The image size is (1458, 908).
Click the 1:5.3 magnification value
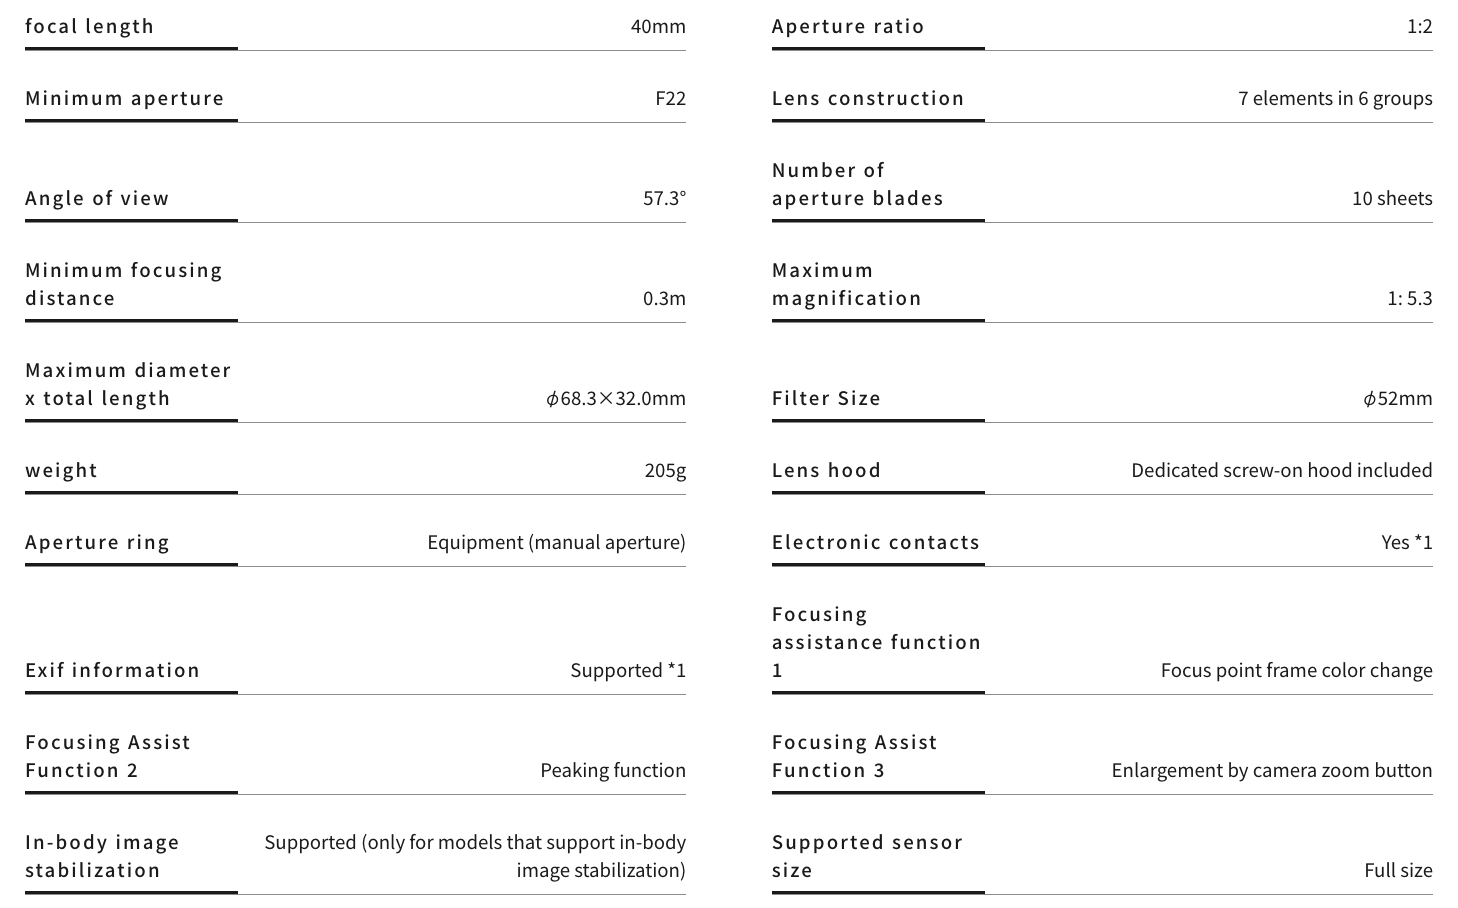point(1410,299)
